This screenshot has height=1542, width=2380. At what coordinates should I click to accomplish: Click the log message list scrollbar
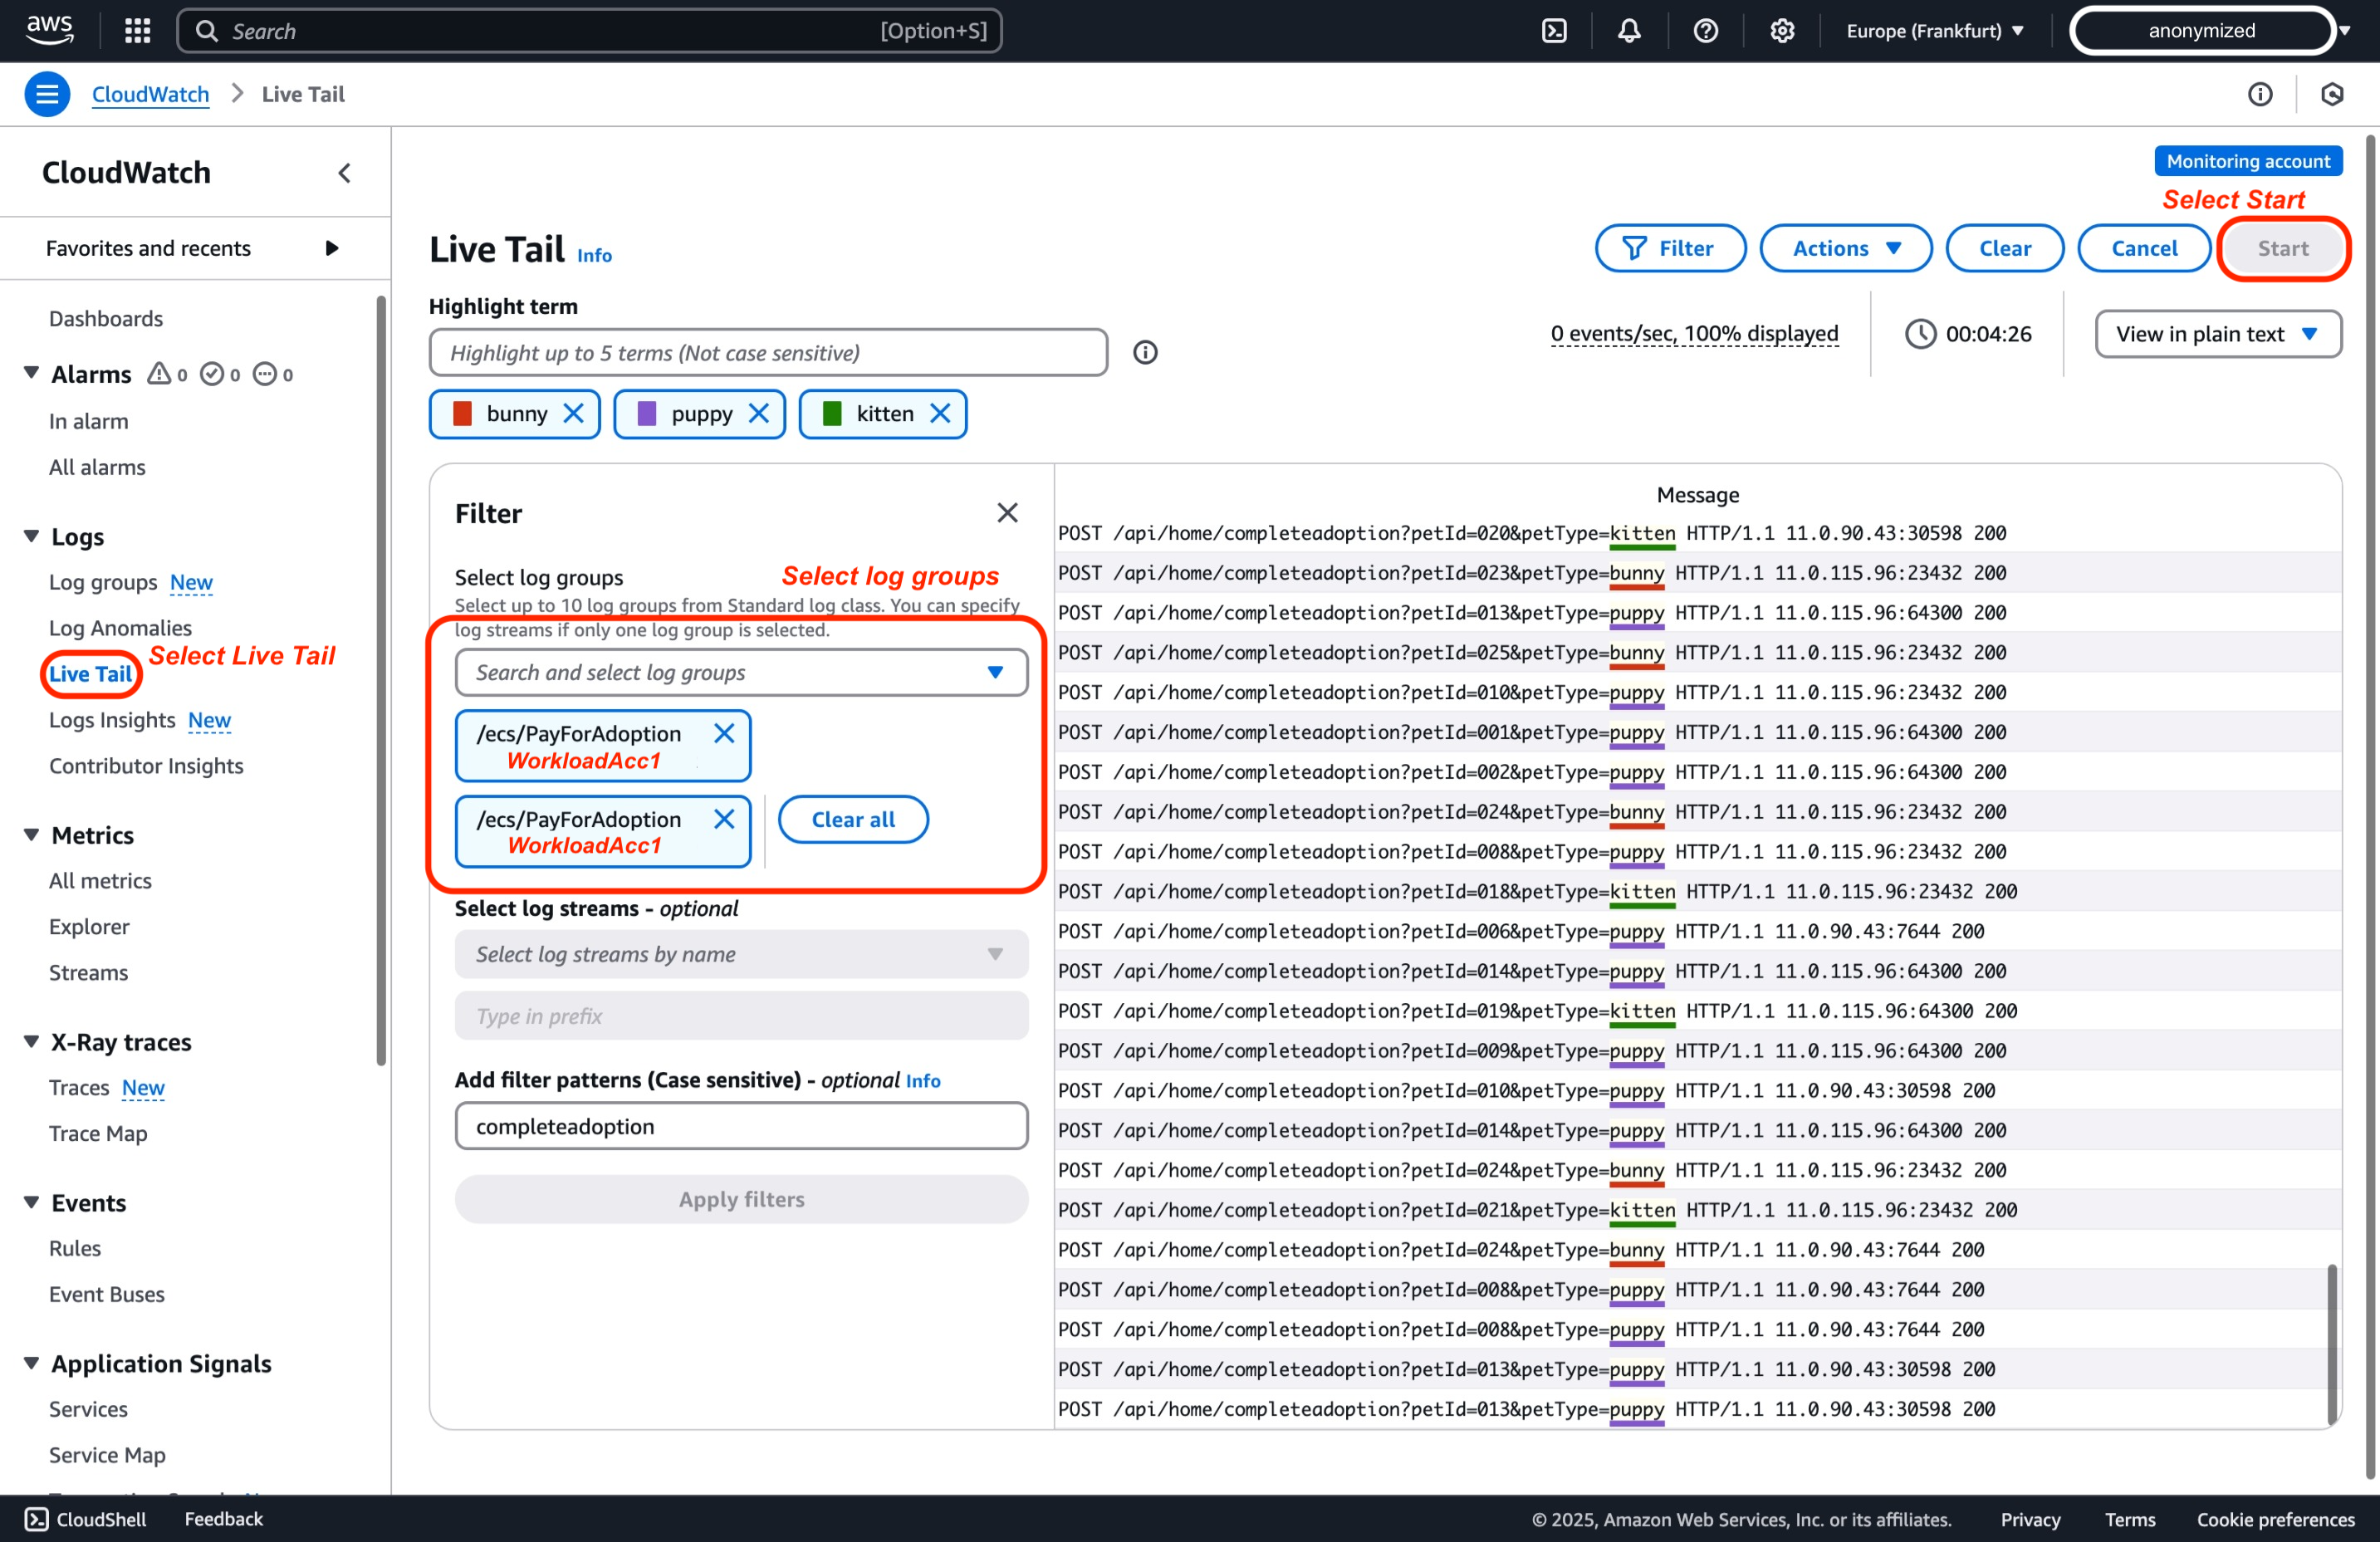point(2332,1344)
